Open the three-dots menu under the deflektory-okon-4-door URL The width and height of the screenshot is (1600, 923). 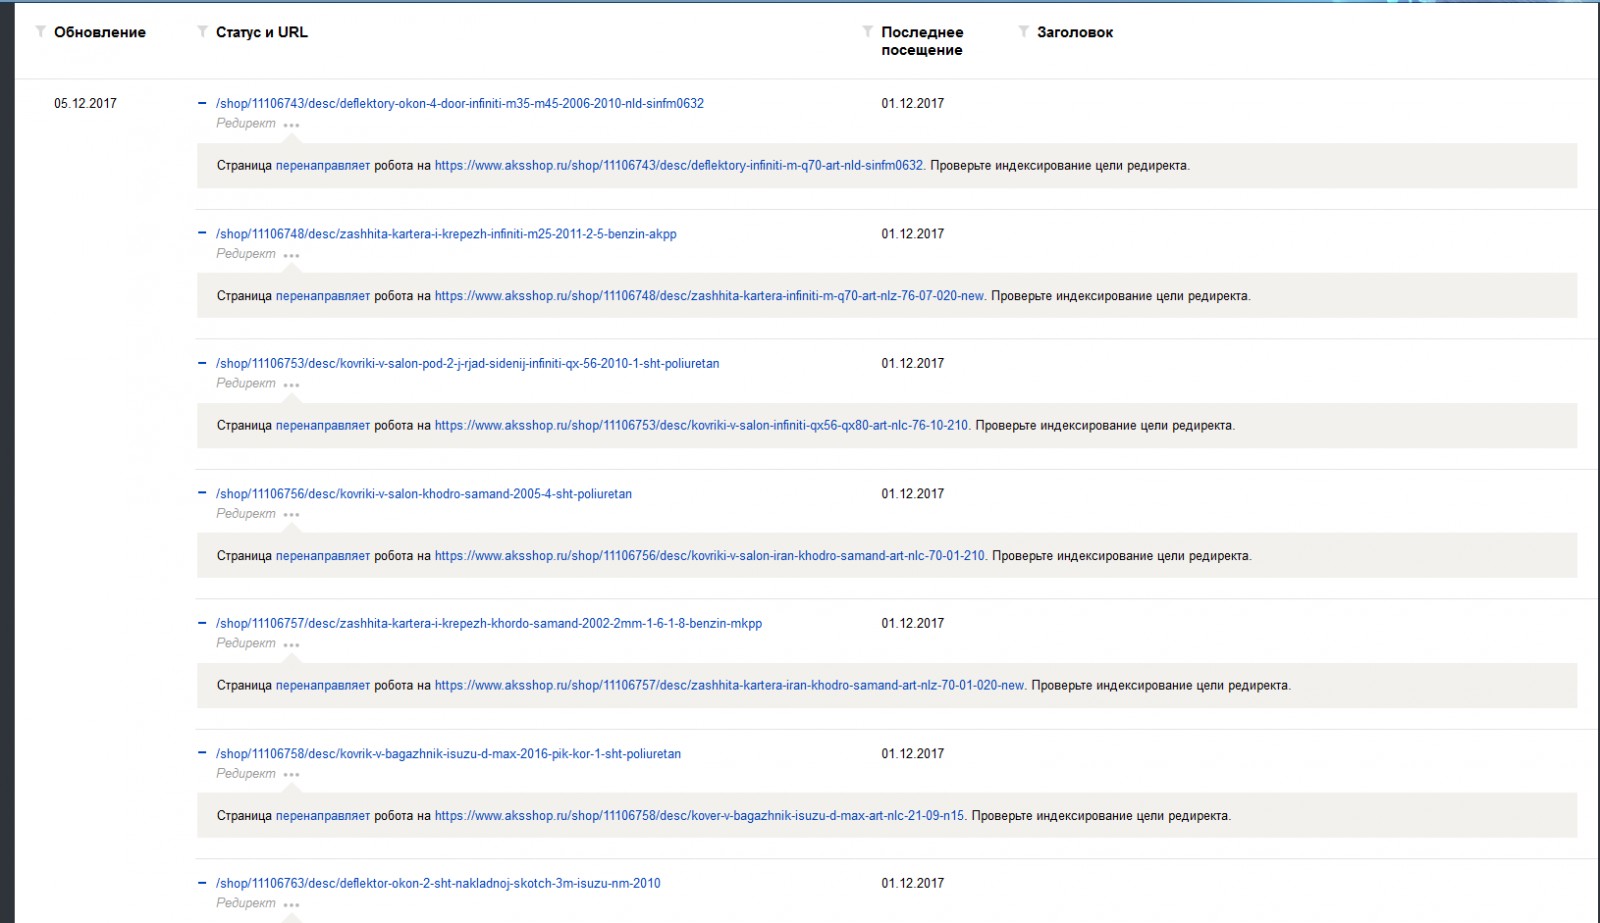(x=291, y=125)
